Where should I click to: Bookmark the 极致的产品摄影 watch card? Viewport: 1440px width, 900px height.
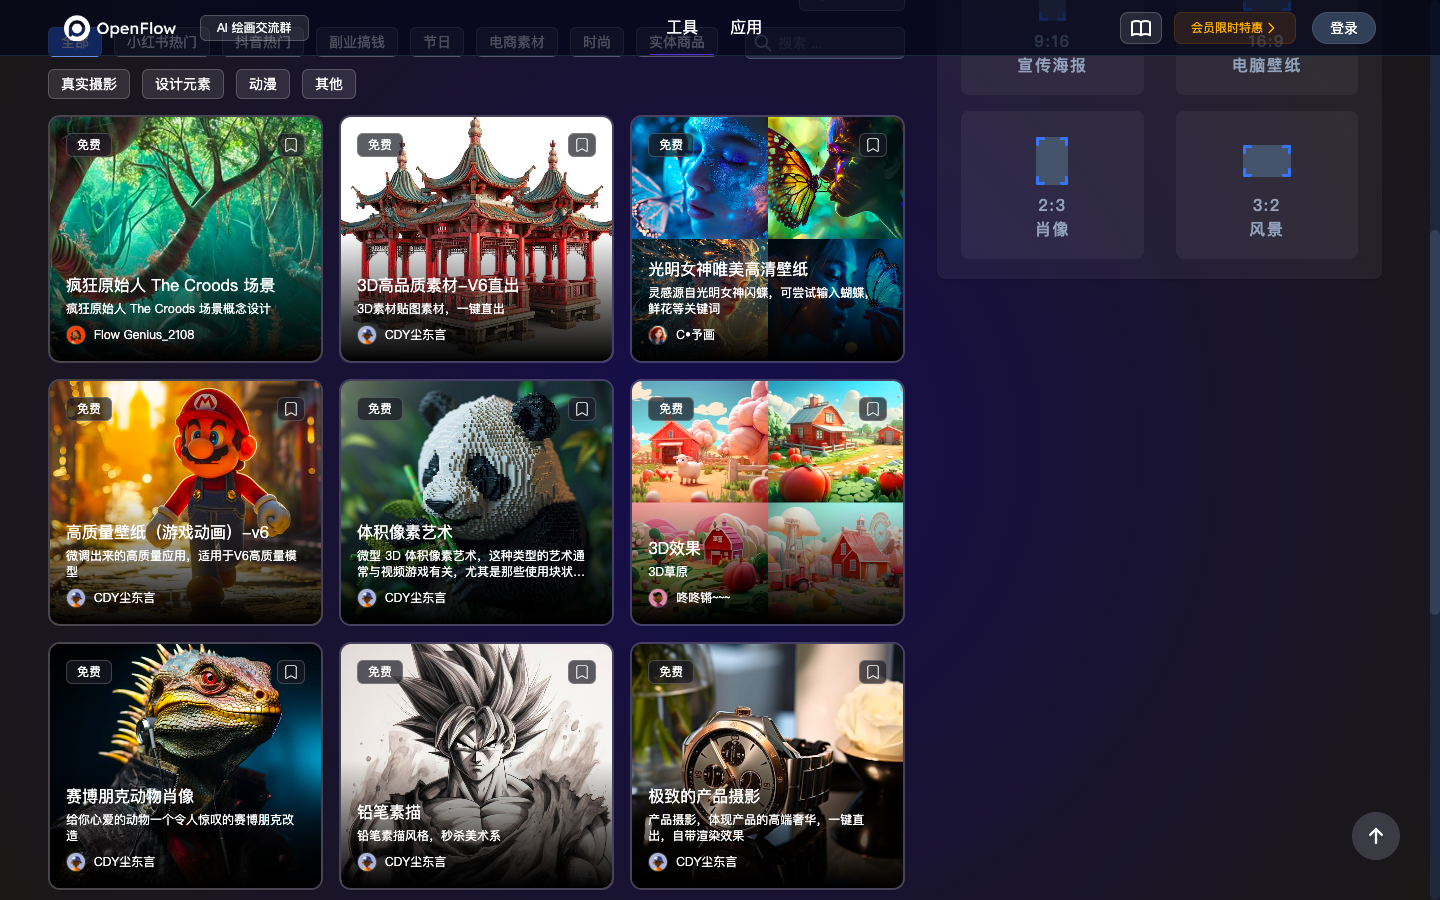873,672
